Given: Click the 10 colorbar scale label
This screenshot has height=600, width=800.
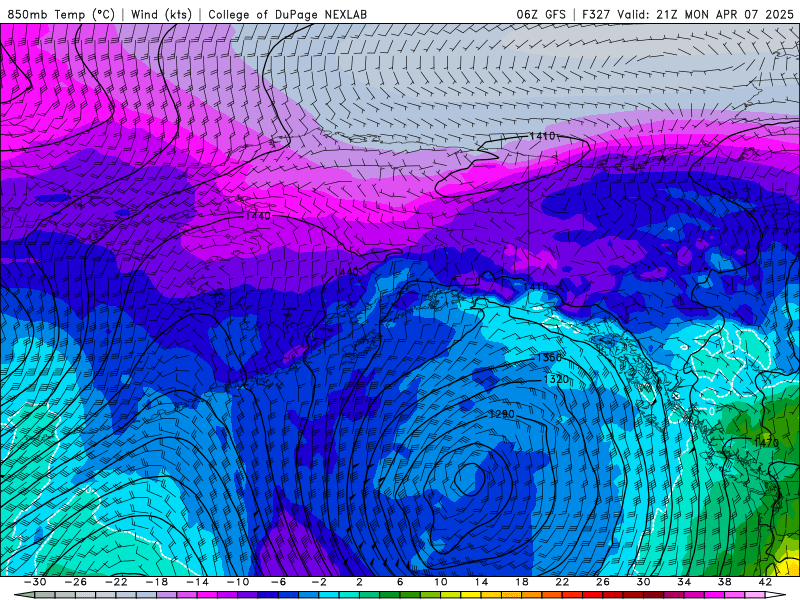Looking at the screenshot, I should tap(441, 582).
